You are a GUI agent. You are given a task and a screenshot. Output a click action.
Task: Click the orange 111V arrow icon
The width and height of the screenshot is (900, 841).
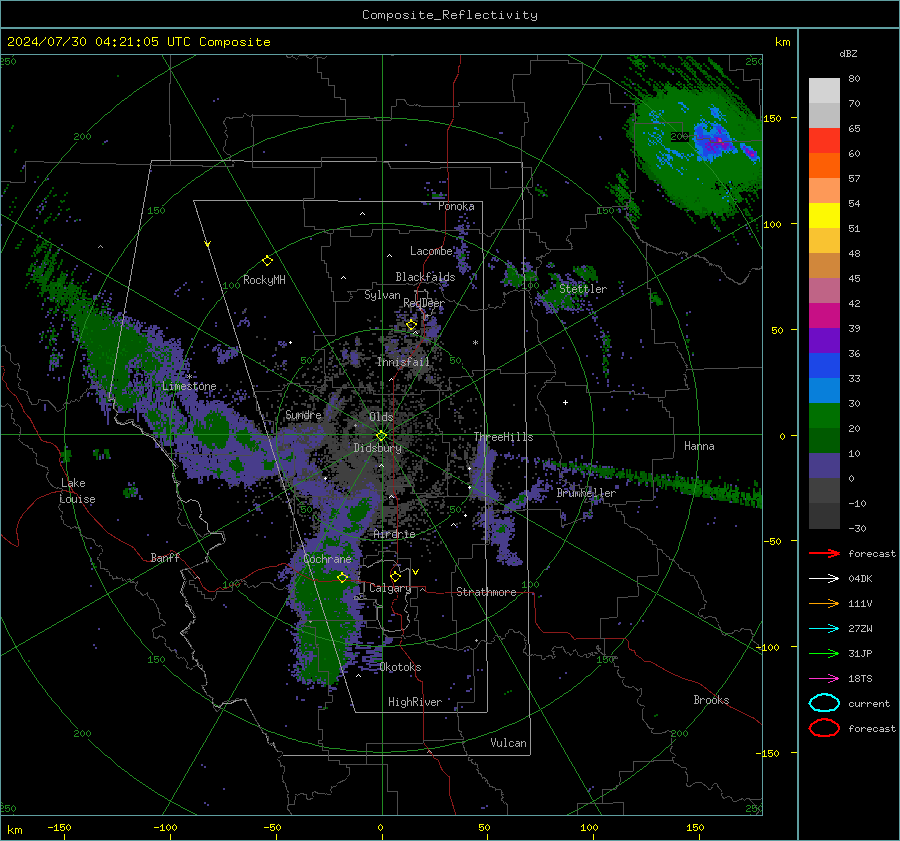[x=824, y=603]
